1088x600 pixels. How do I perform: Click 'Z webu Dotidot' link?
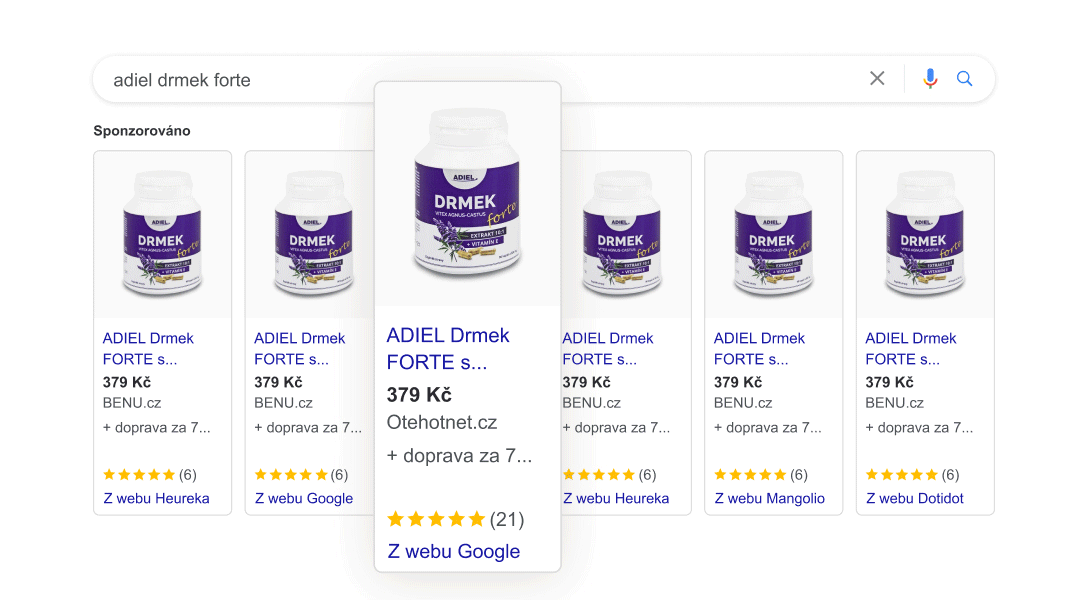[914, 498]
